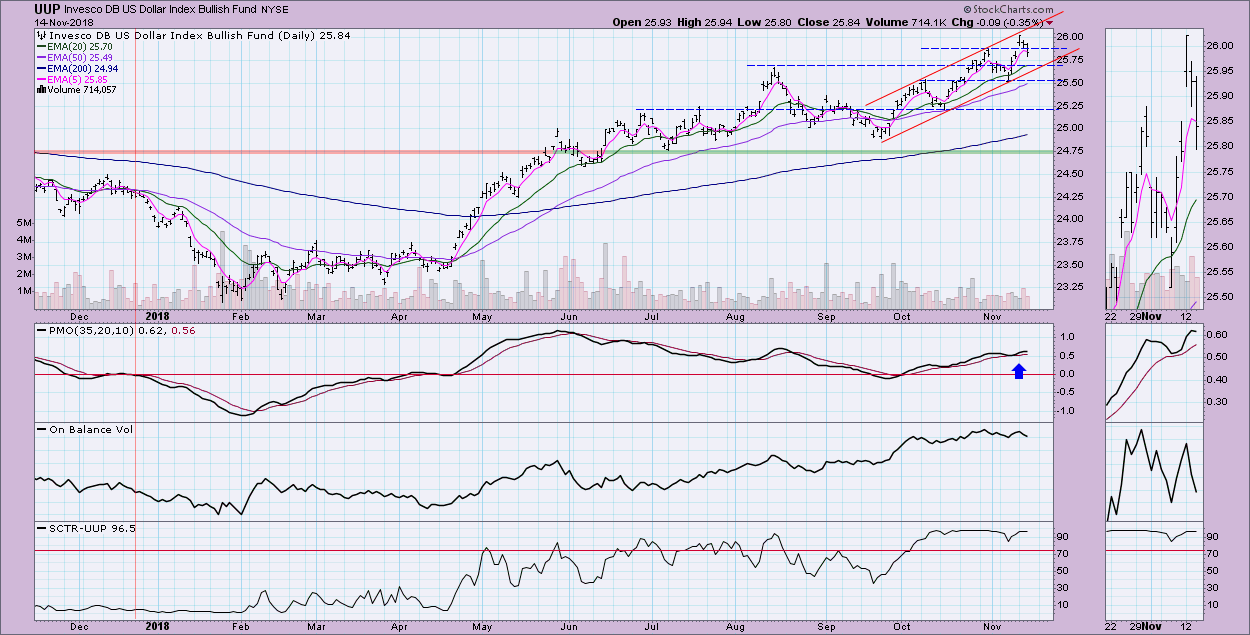This screenshot has height=635, width=1250.
Task: Click the pink EMA(5) legend line swatch
Action: [41, 79]
